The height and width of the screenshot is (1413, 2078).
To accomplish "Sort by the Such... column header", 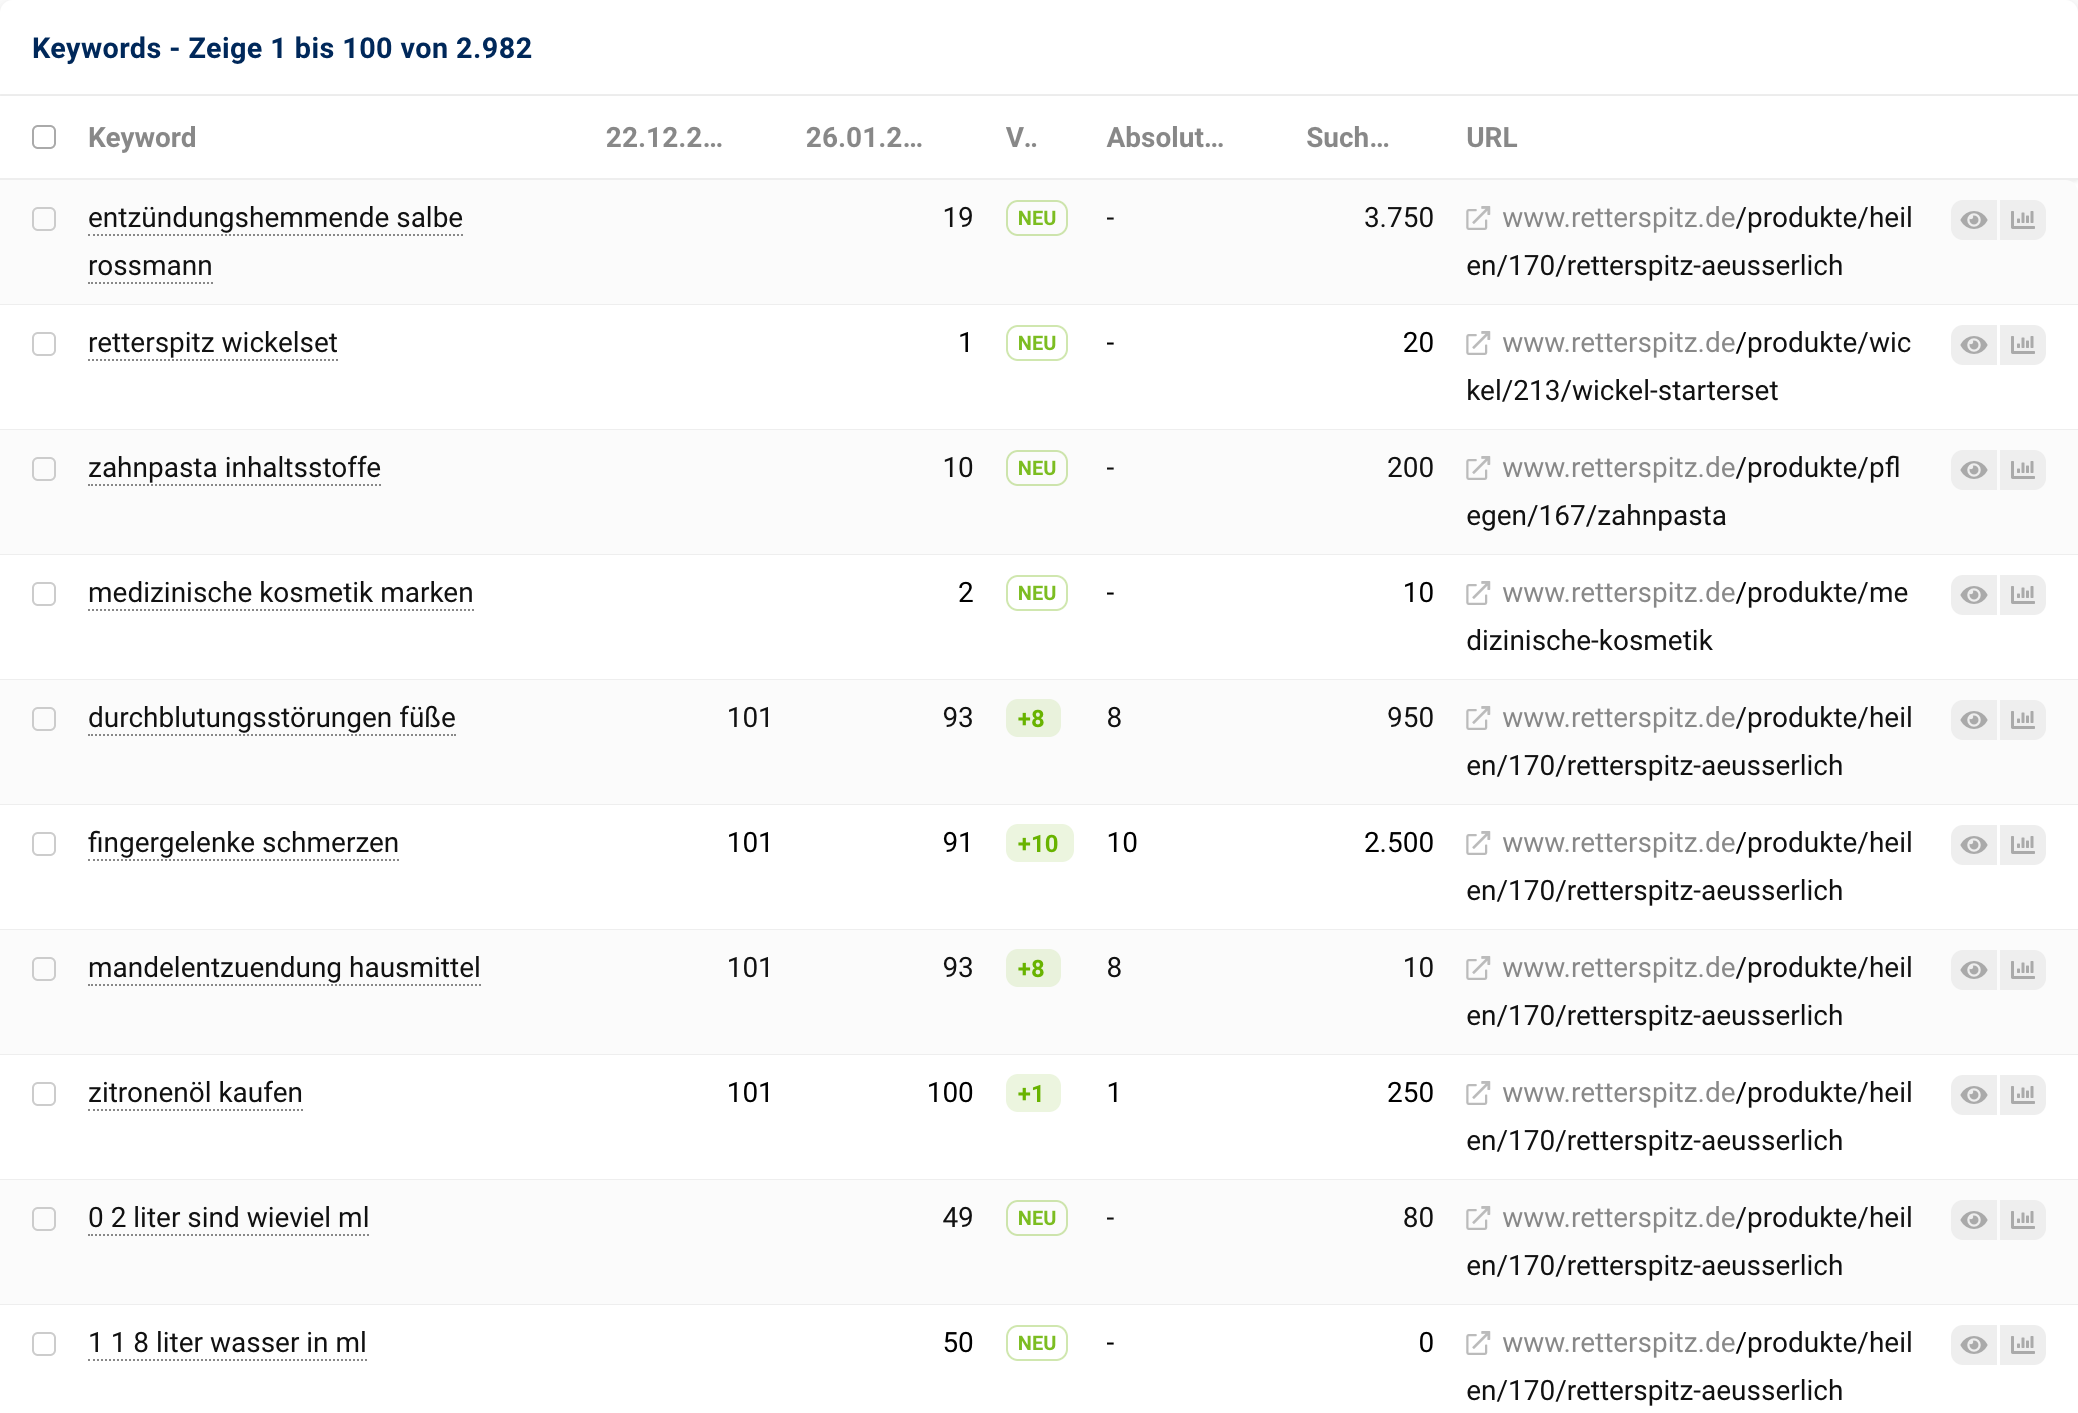I will tap(1346, 138).
